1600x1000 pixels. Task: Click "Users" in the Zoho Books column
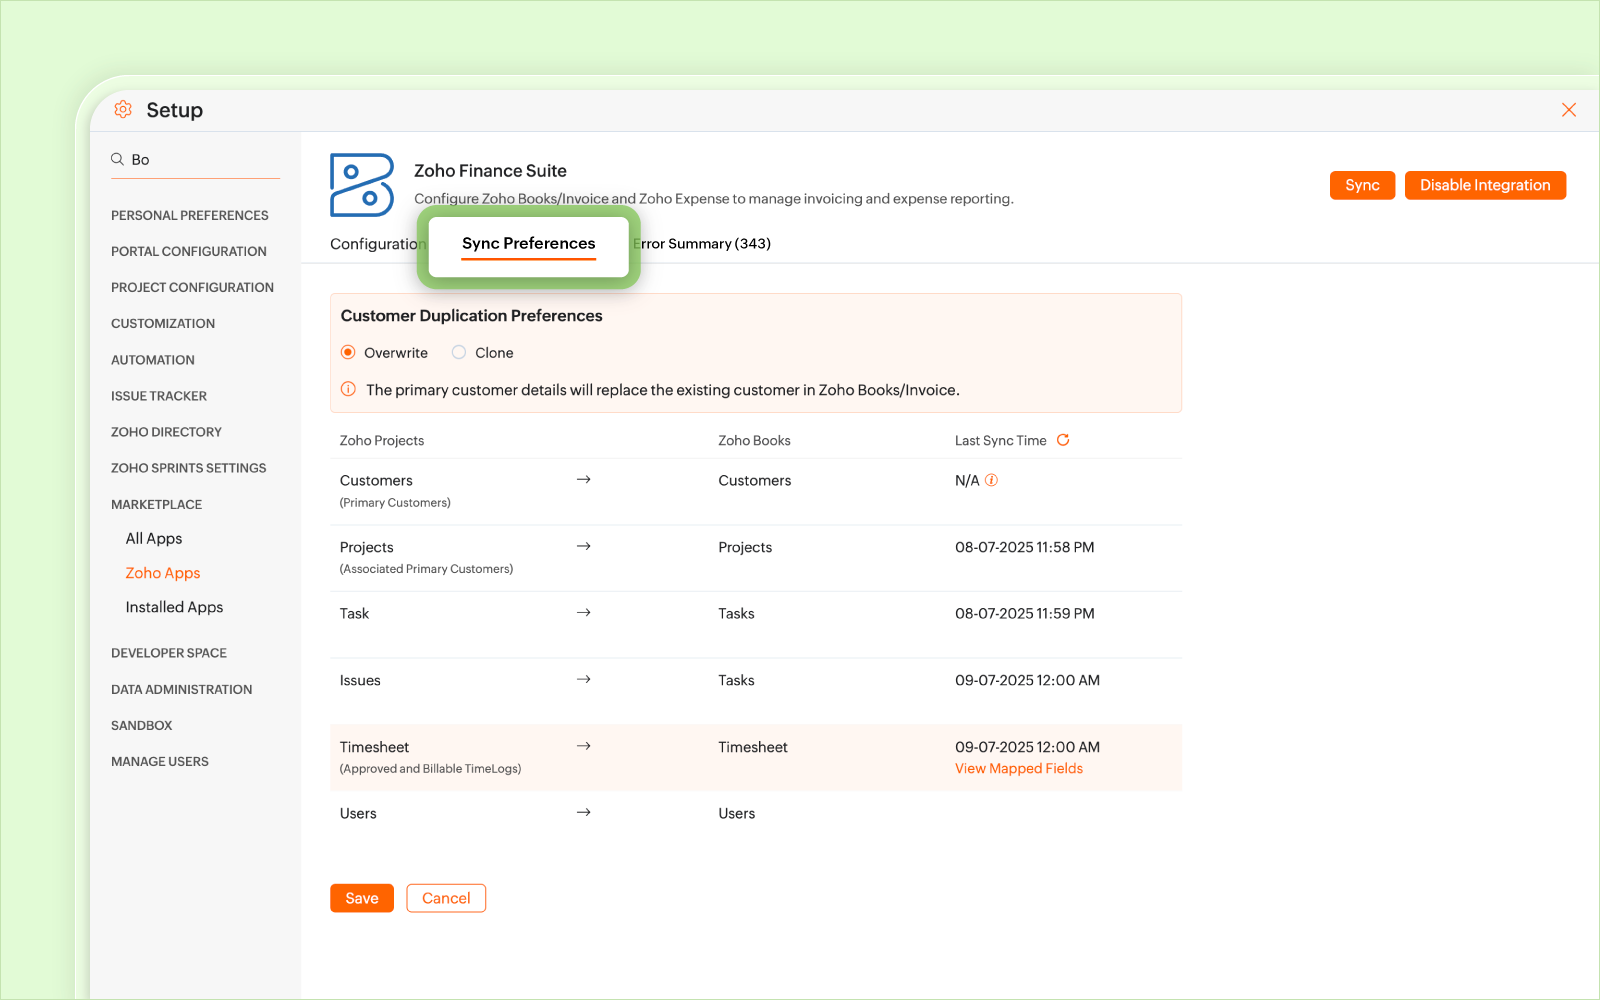point(737,813)
